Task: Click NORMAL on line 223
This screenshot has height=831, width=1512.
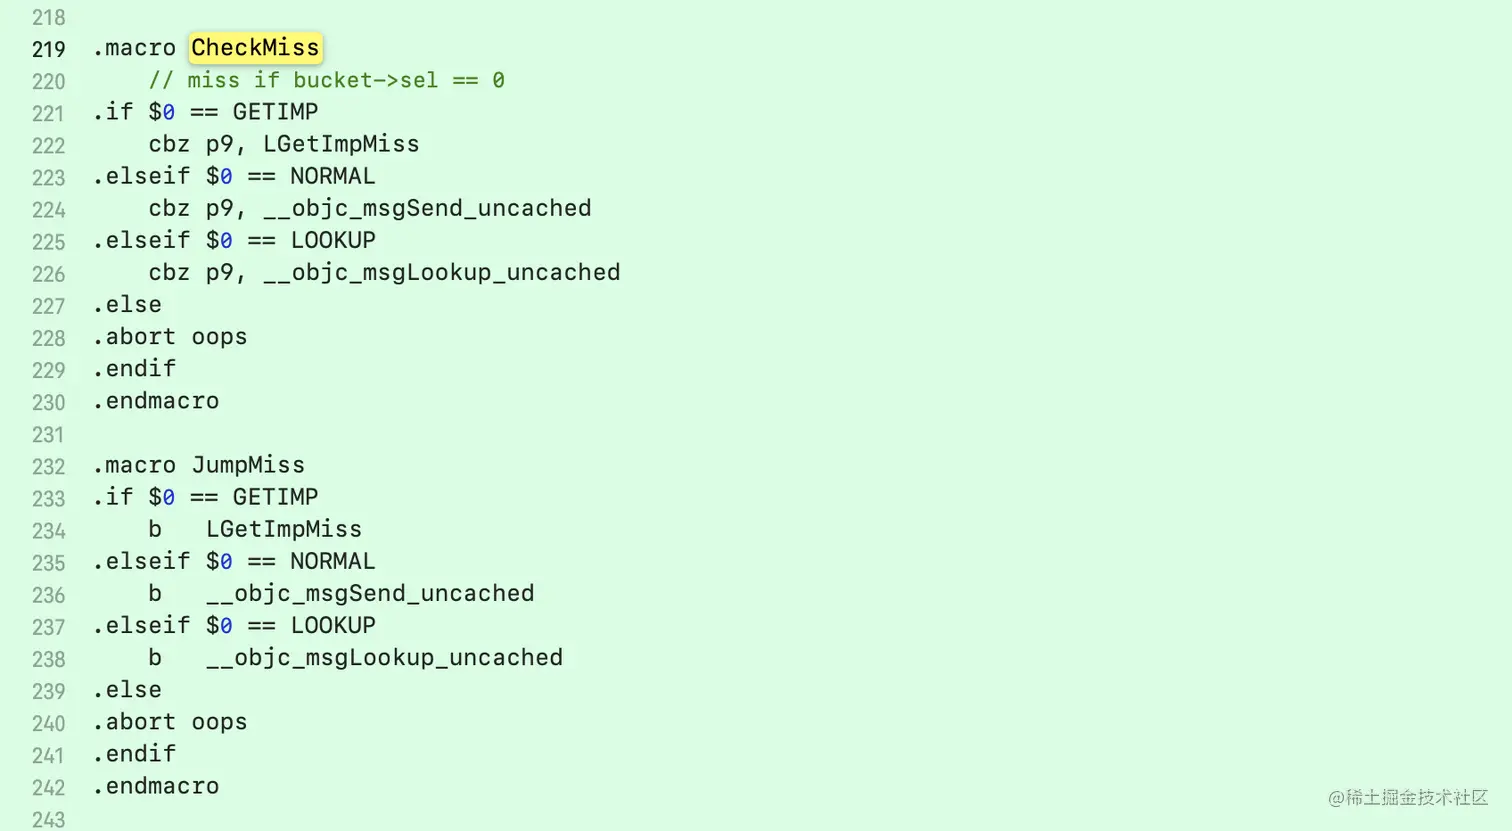Action: [x=333, y=176]
